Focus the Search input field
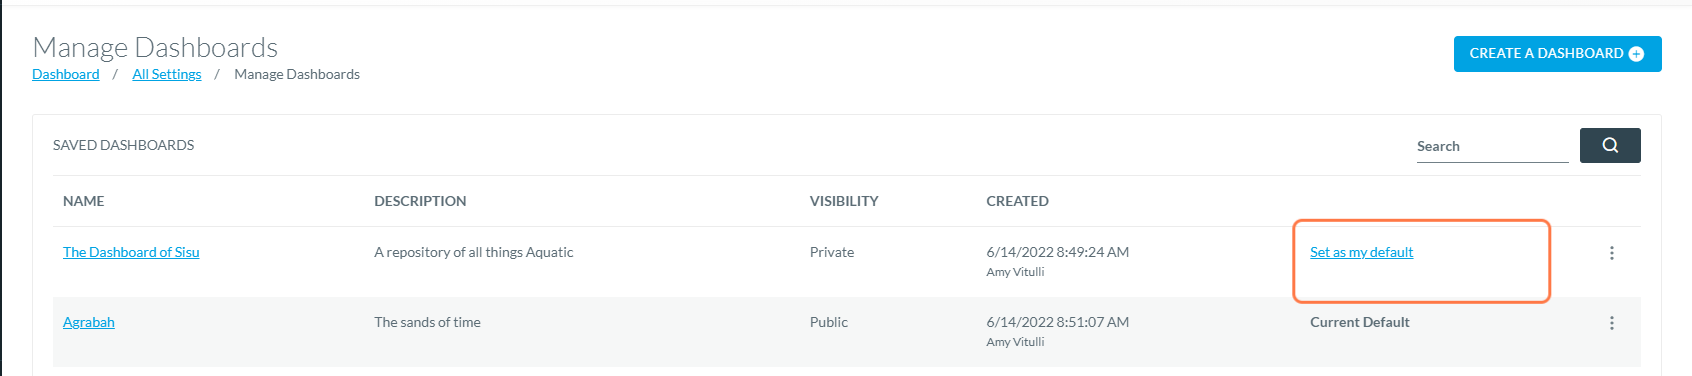 point(1492,146)
